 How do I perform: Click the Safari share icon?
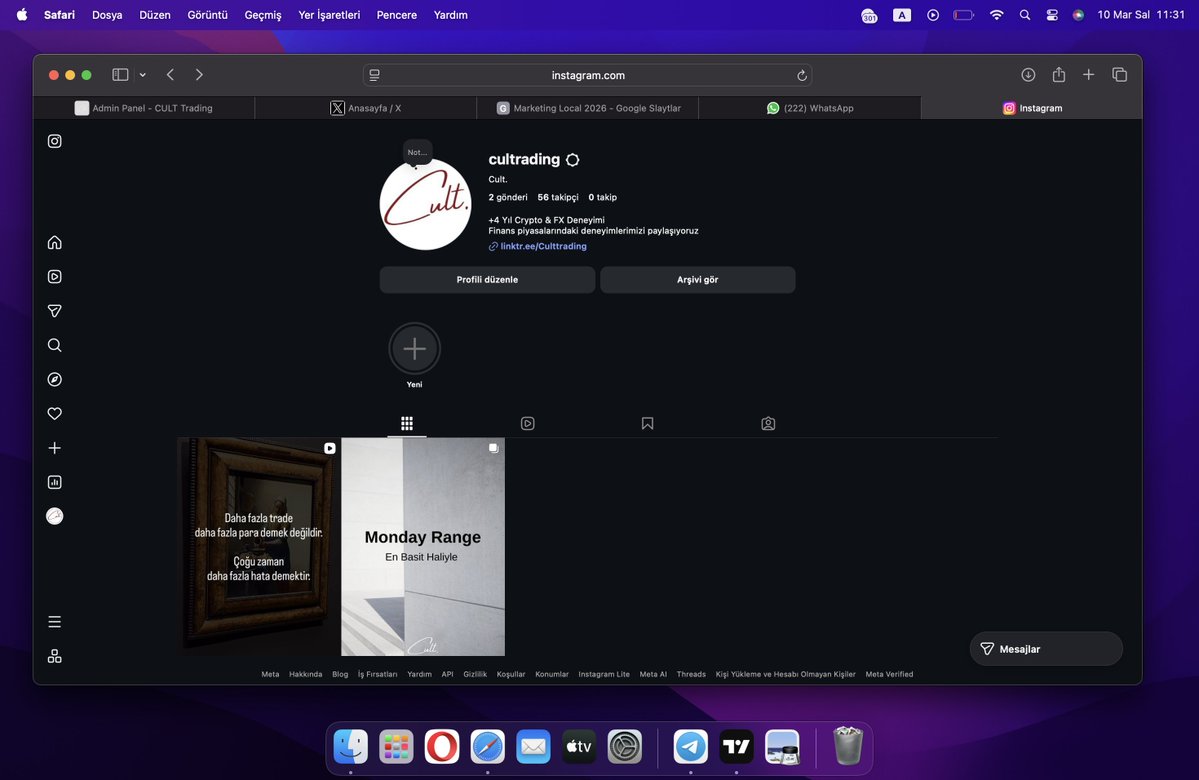point(1058,74)
